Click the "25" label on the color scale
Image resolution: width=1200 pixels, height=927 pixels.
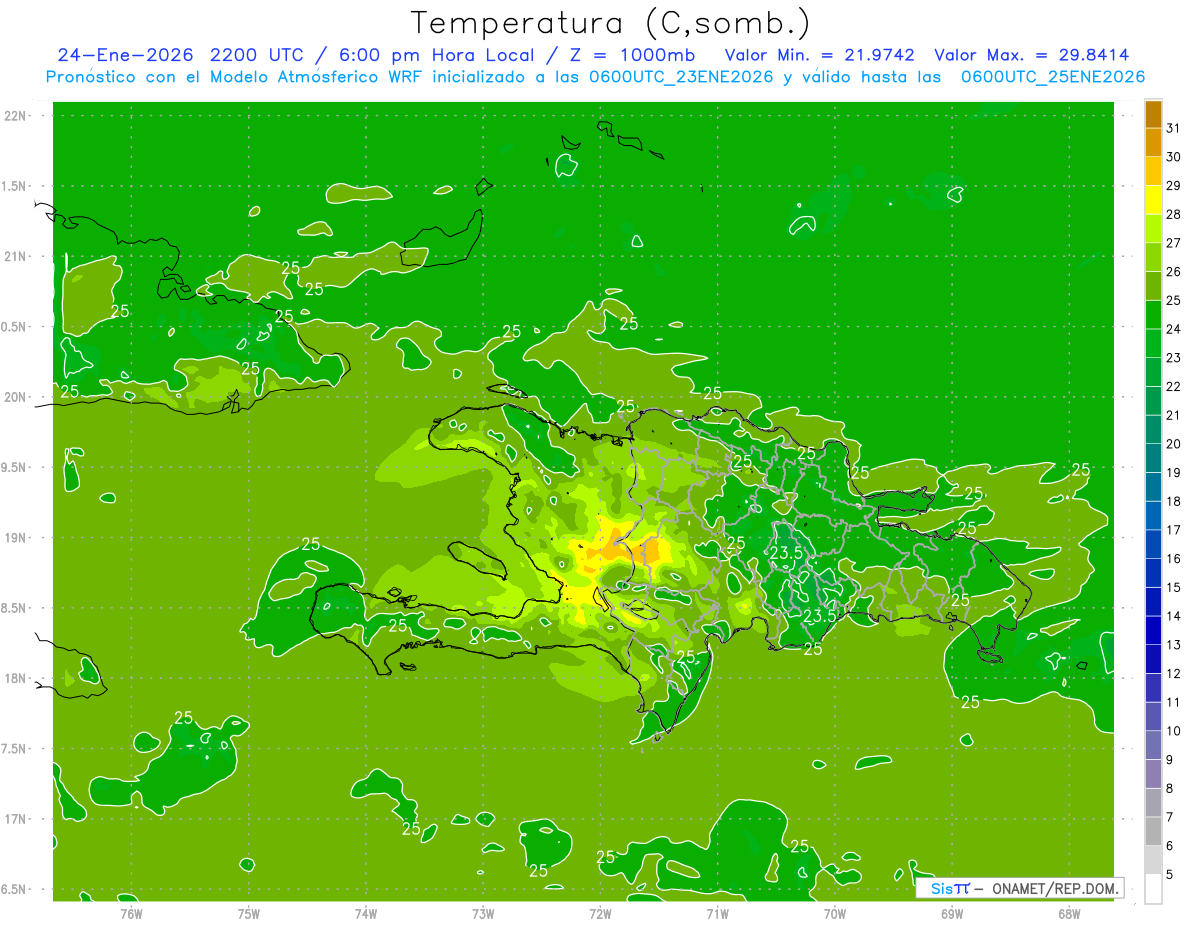1173,300
